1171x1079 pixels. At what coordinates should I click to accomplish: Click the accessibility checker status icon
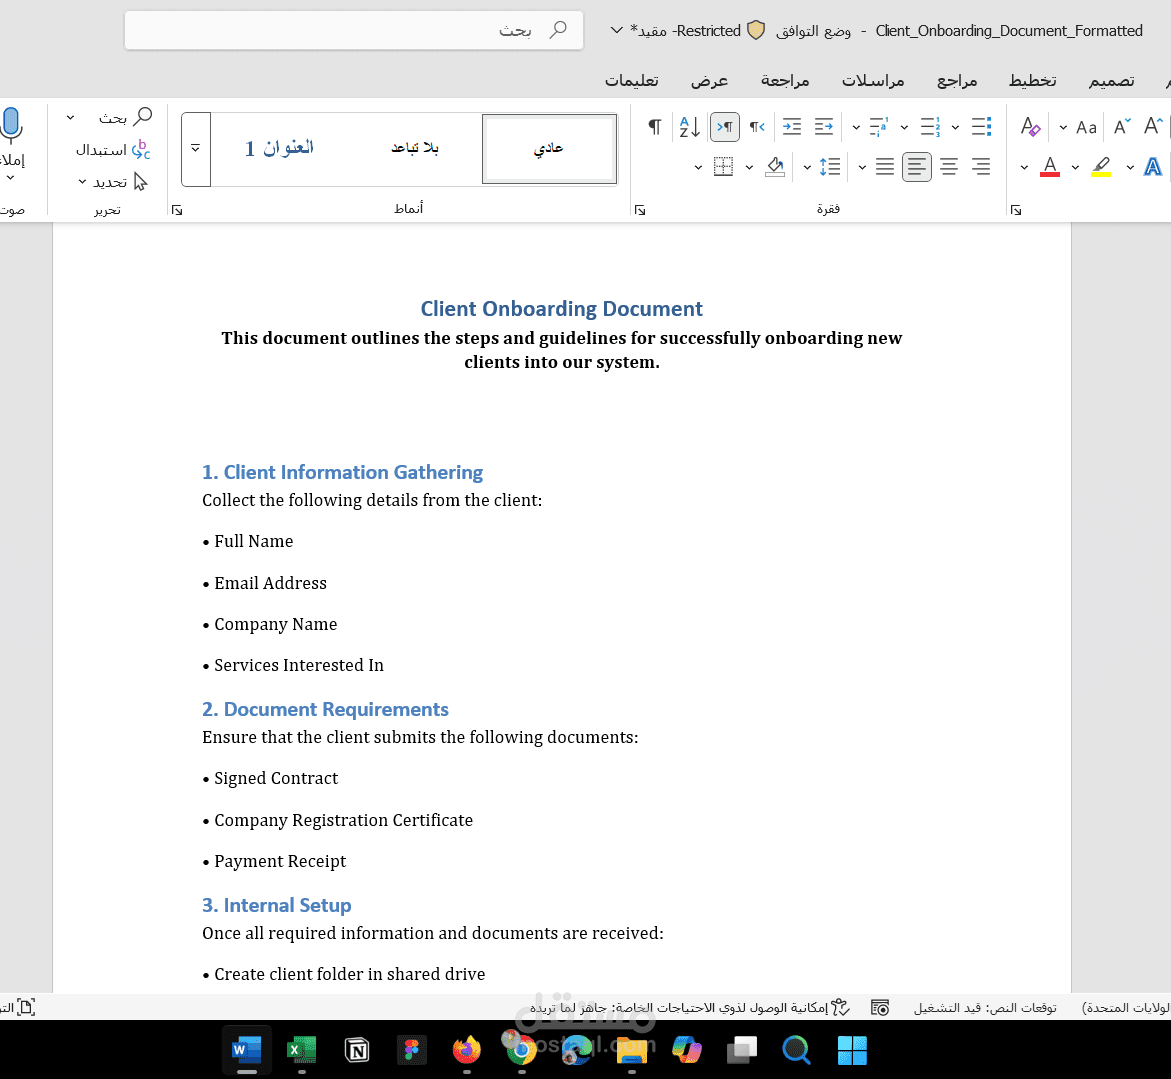[x=840, y=1007]
